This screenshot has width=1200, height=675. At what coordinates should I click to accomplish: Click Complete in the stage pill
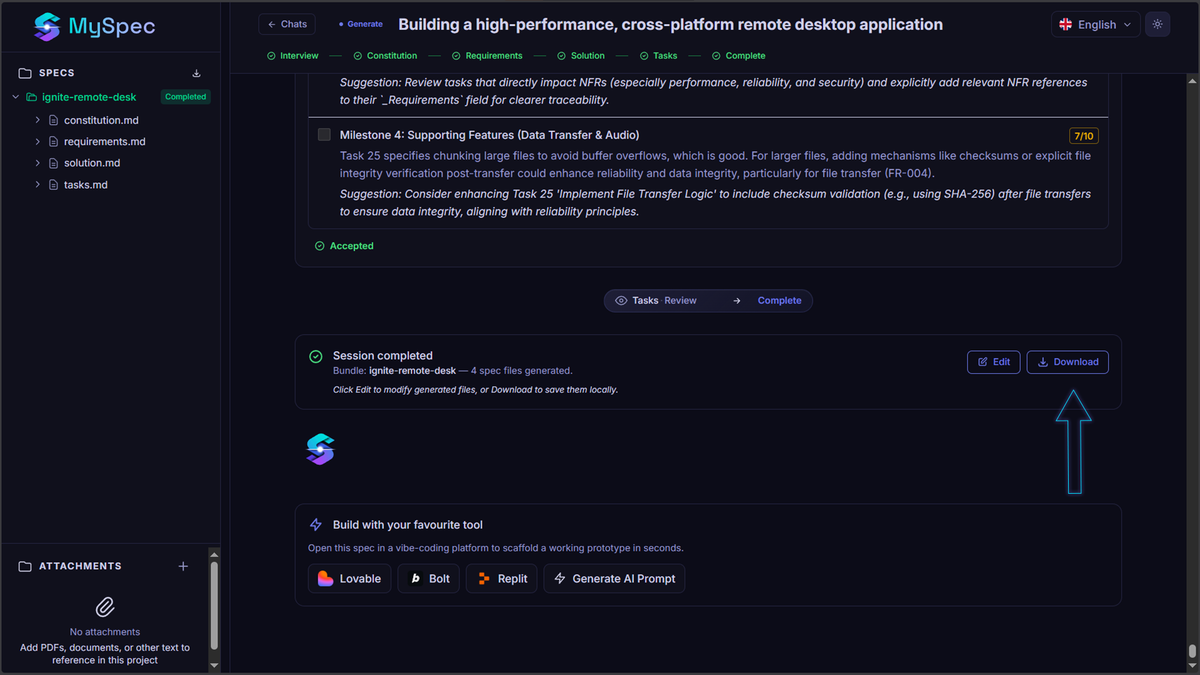tap(779, 300)
